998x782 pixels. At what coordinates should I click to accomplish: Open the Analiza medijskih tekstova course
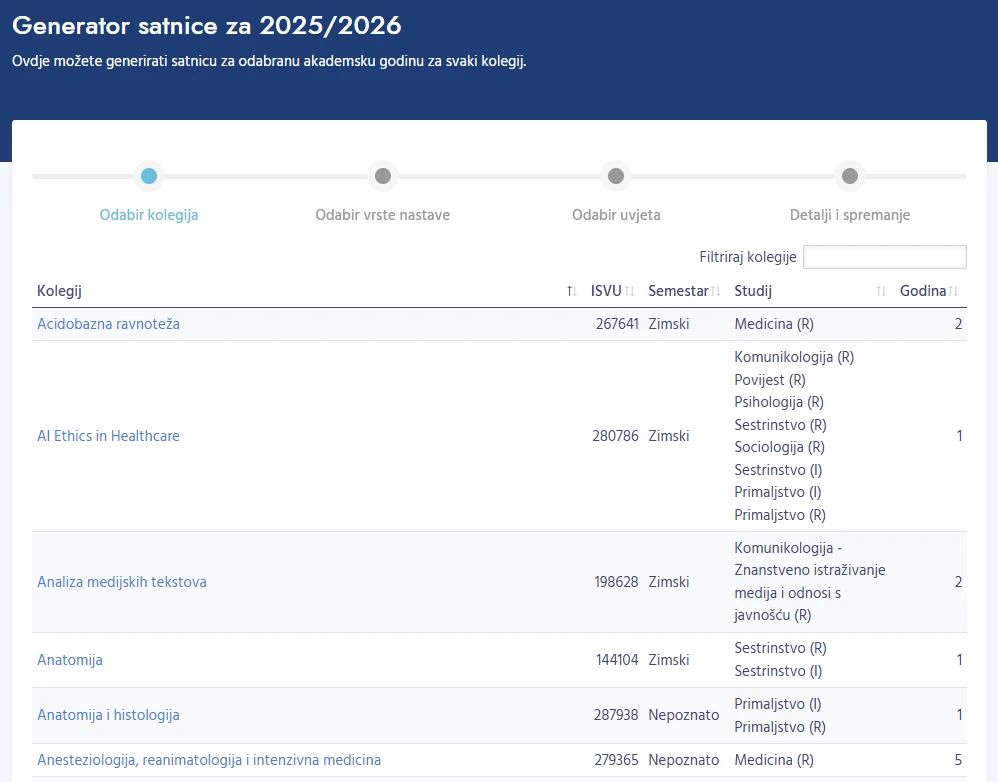tap(121, 581)
